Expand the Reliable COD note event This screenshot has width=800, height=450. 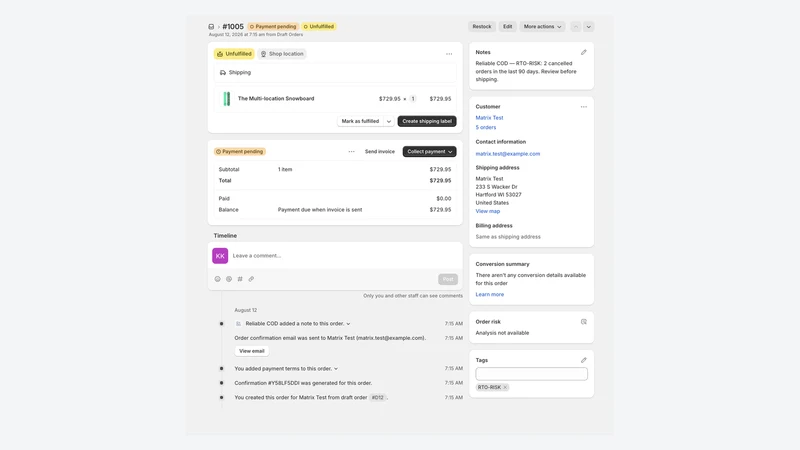[348, 323]
